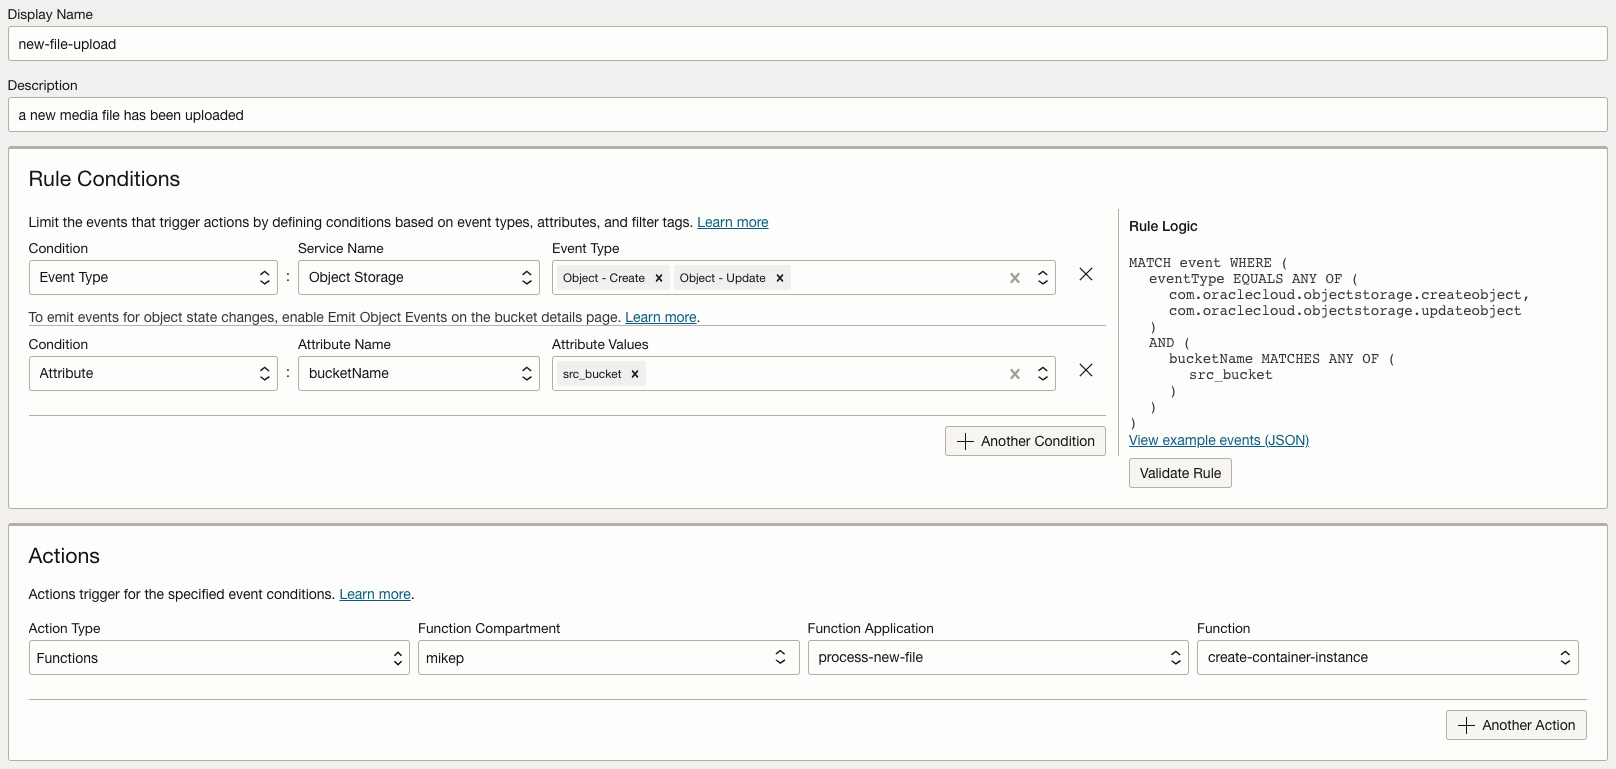
Task: Add Another Action
Action: [1516, 725]
